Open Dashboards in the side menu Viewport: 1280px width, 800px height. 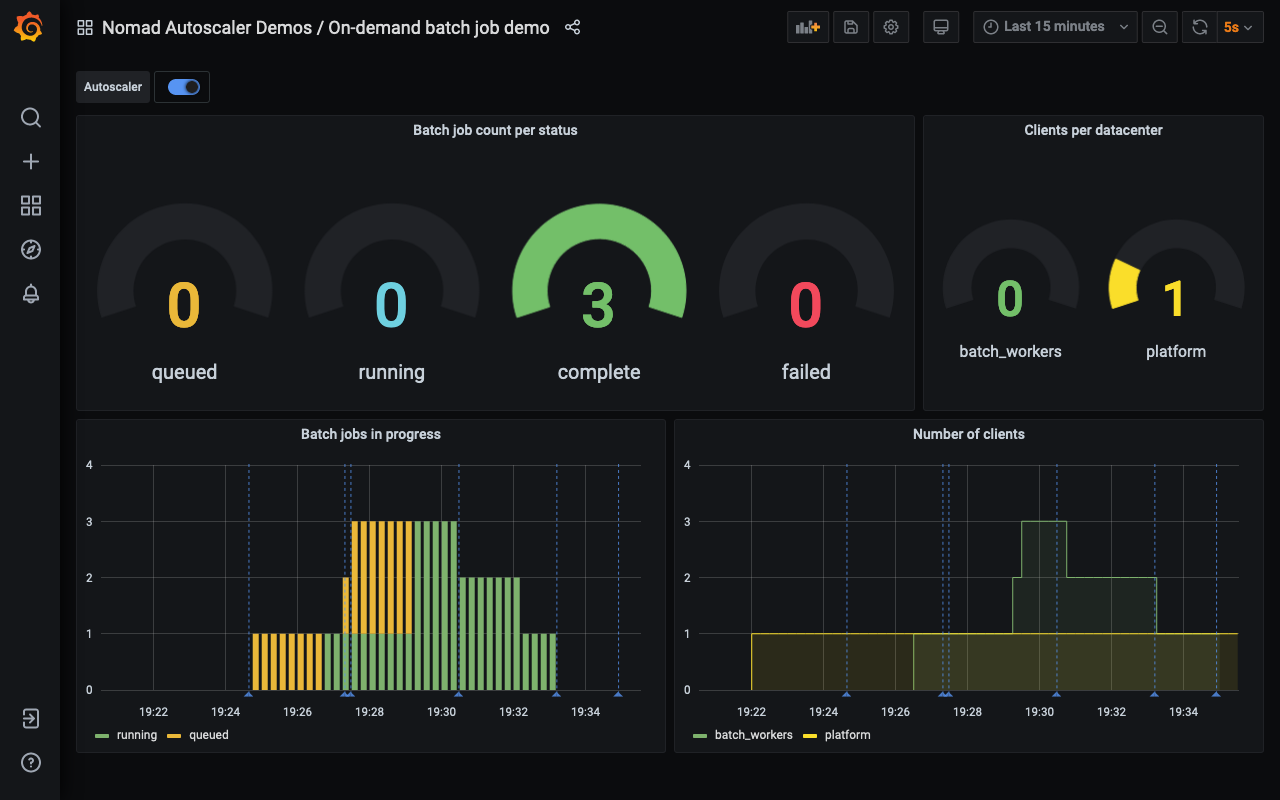coord(31,206)
